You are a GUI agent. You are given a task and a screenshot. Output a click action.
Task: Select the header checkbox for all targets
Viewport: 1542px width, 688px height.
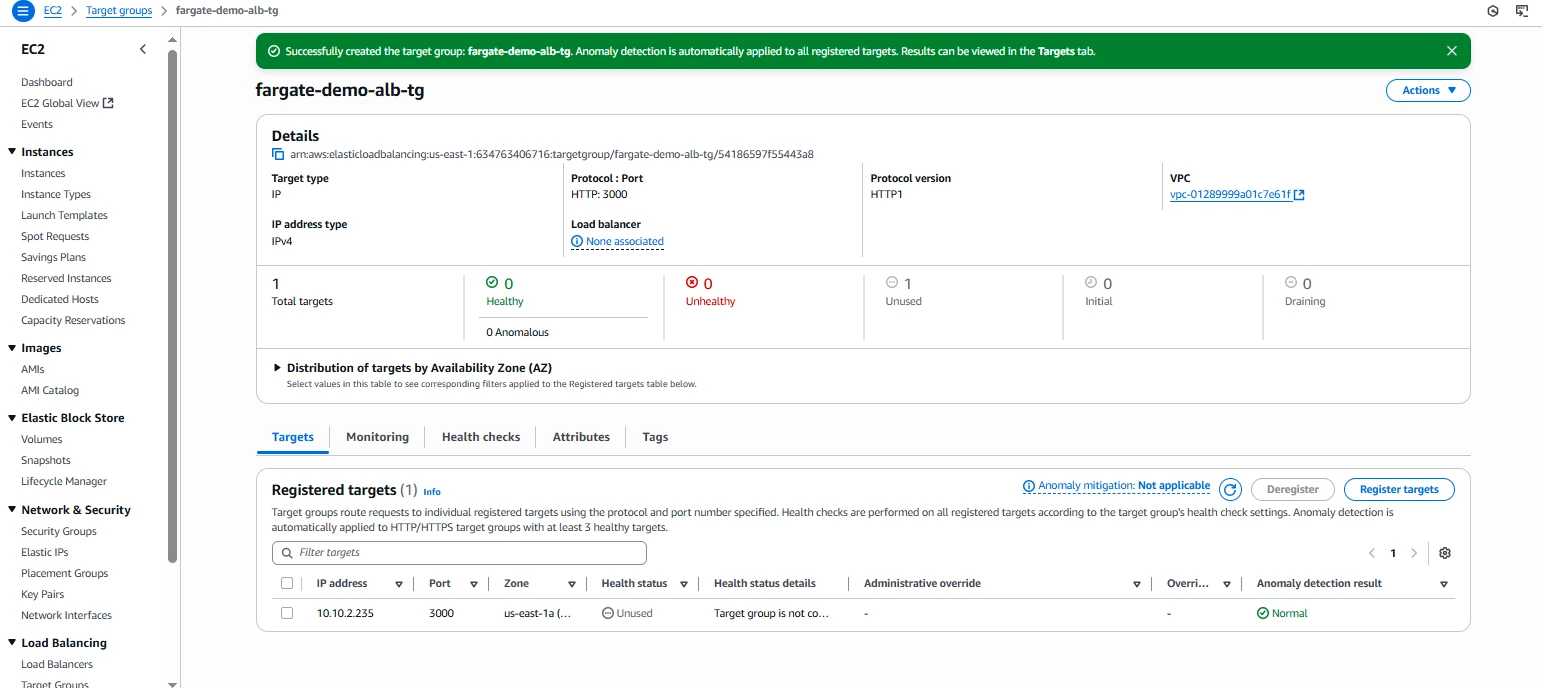(x=287, y=583)
